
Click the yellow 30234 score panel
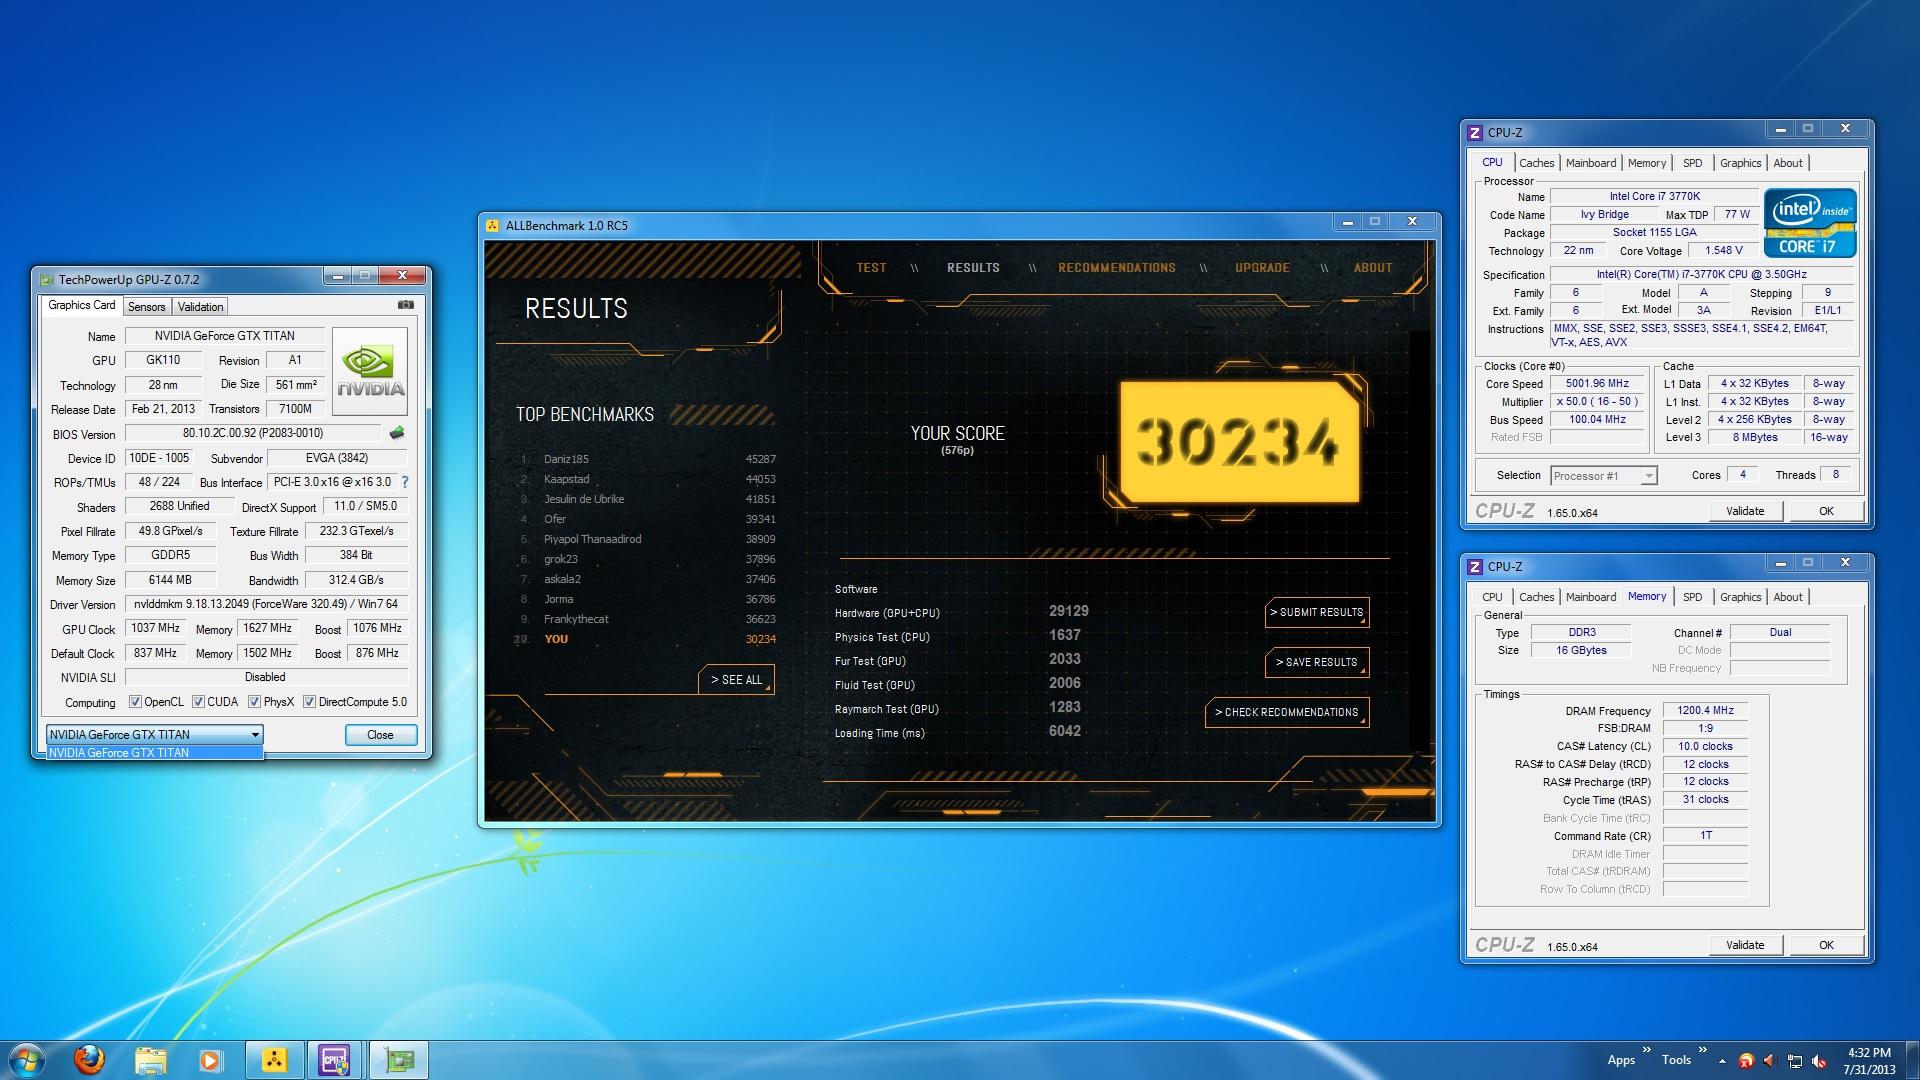[x=1238, y=441]
